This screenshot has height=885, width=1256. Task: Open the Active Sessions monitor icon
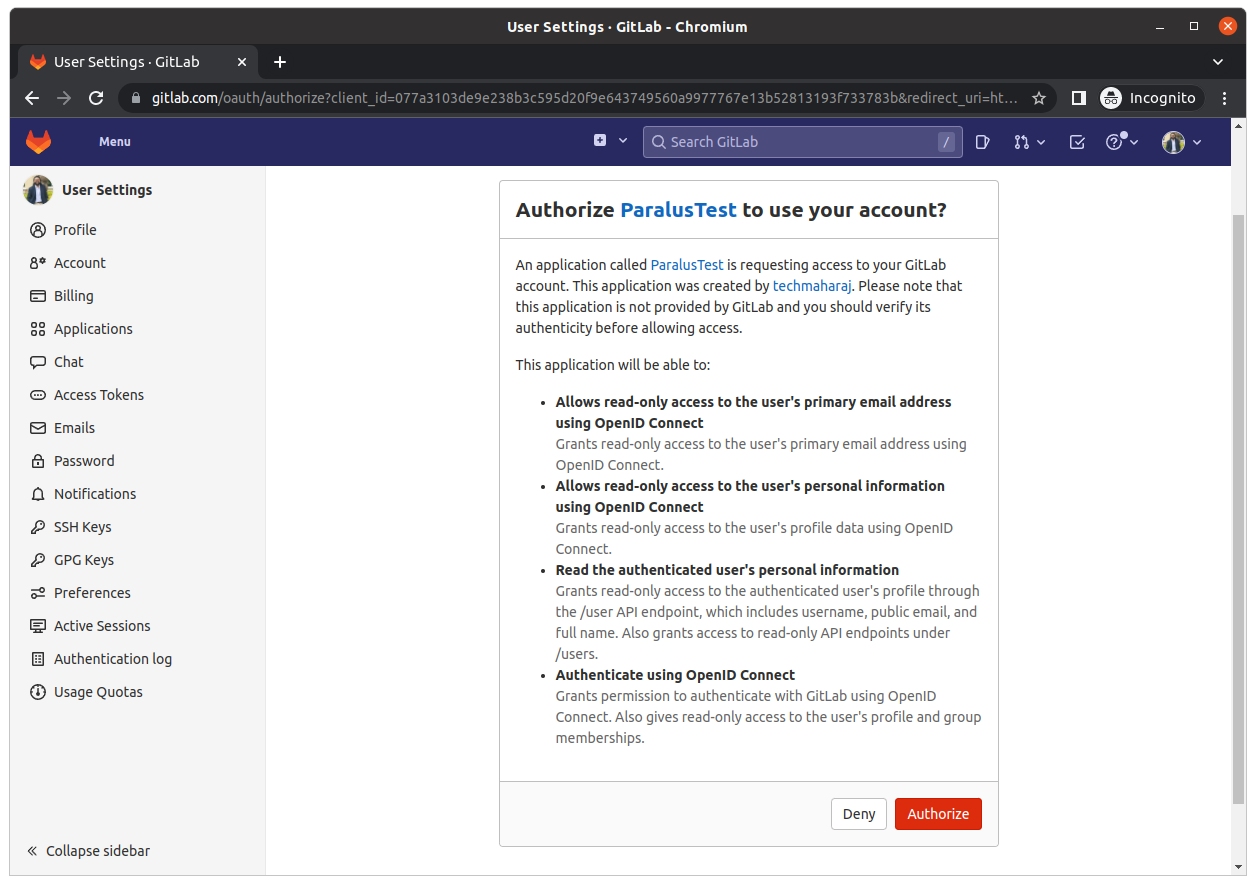click(x=38, y=626)
